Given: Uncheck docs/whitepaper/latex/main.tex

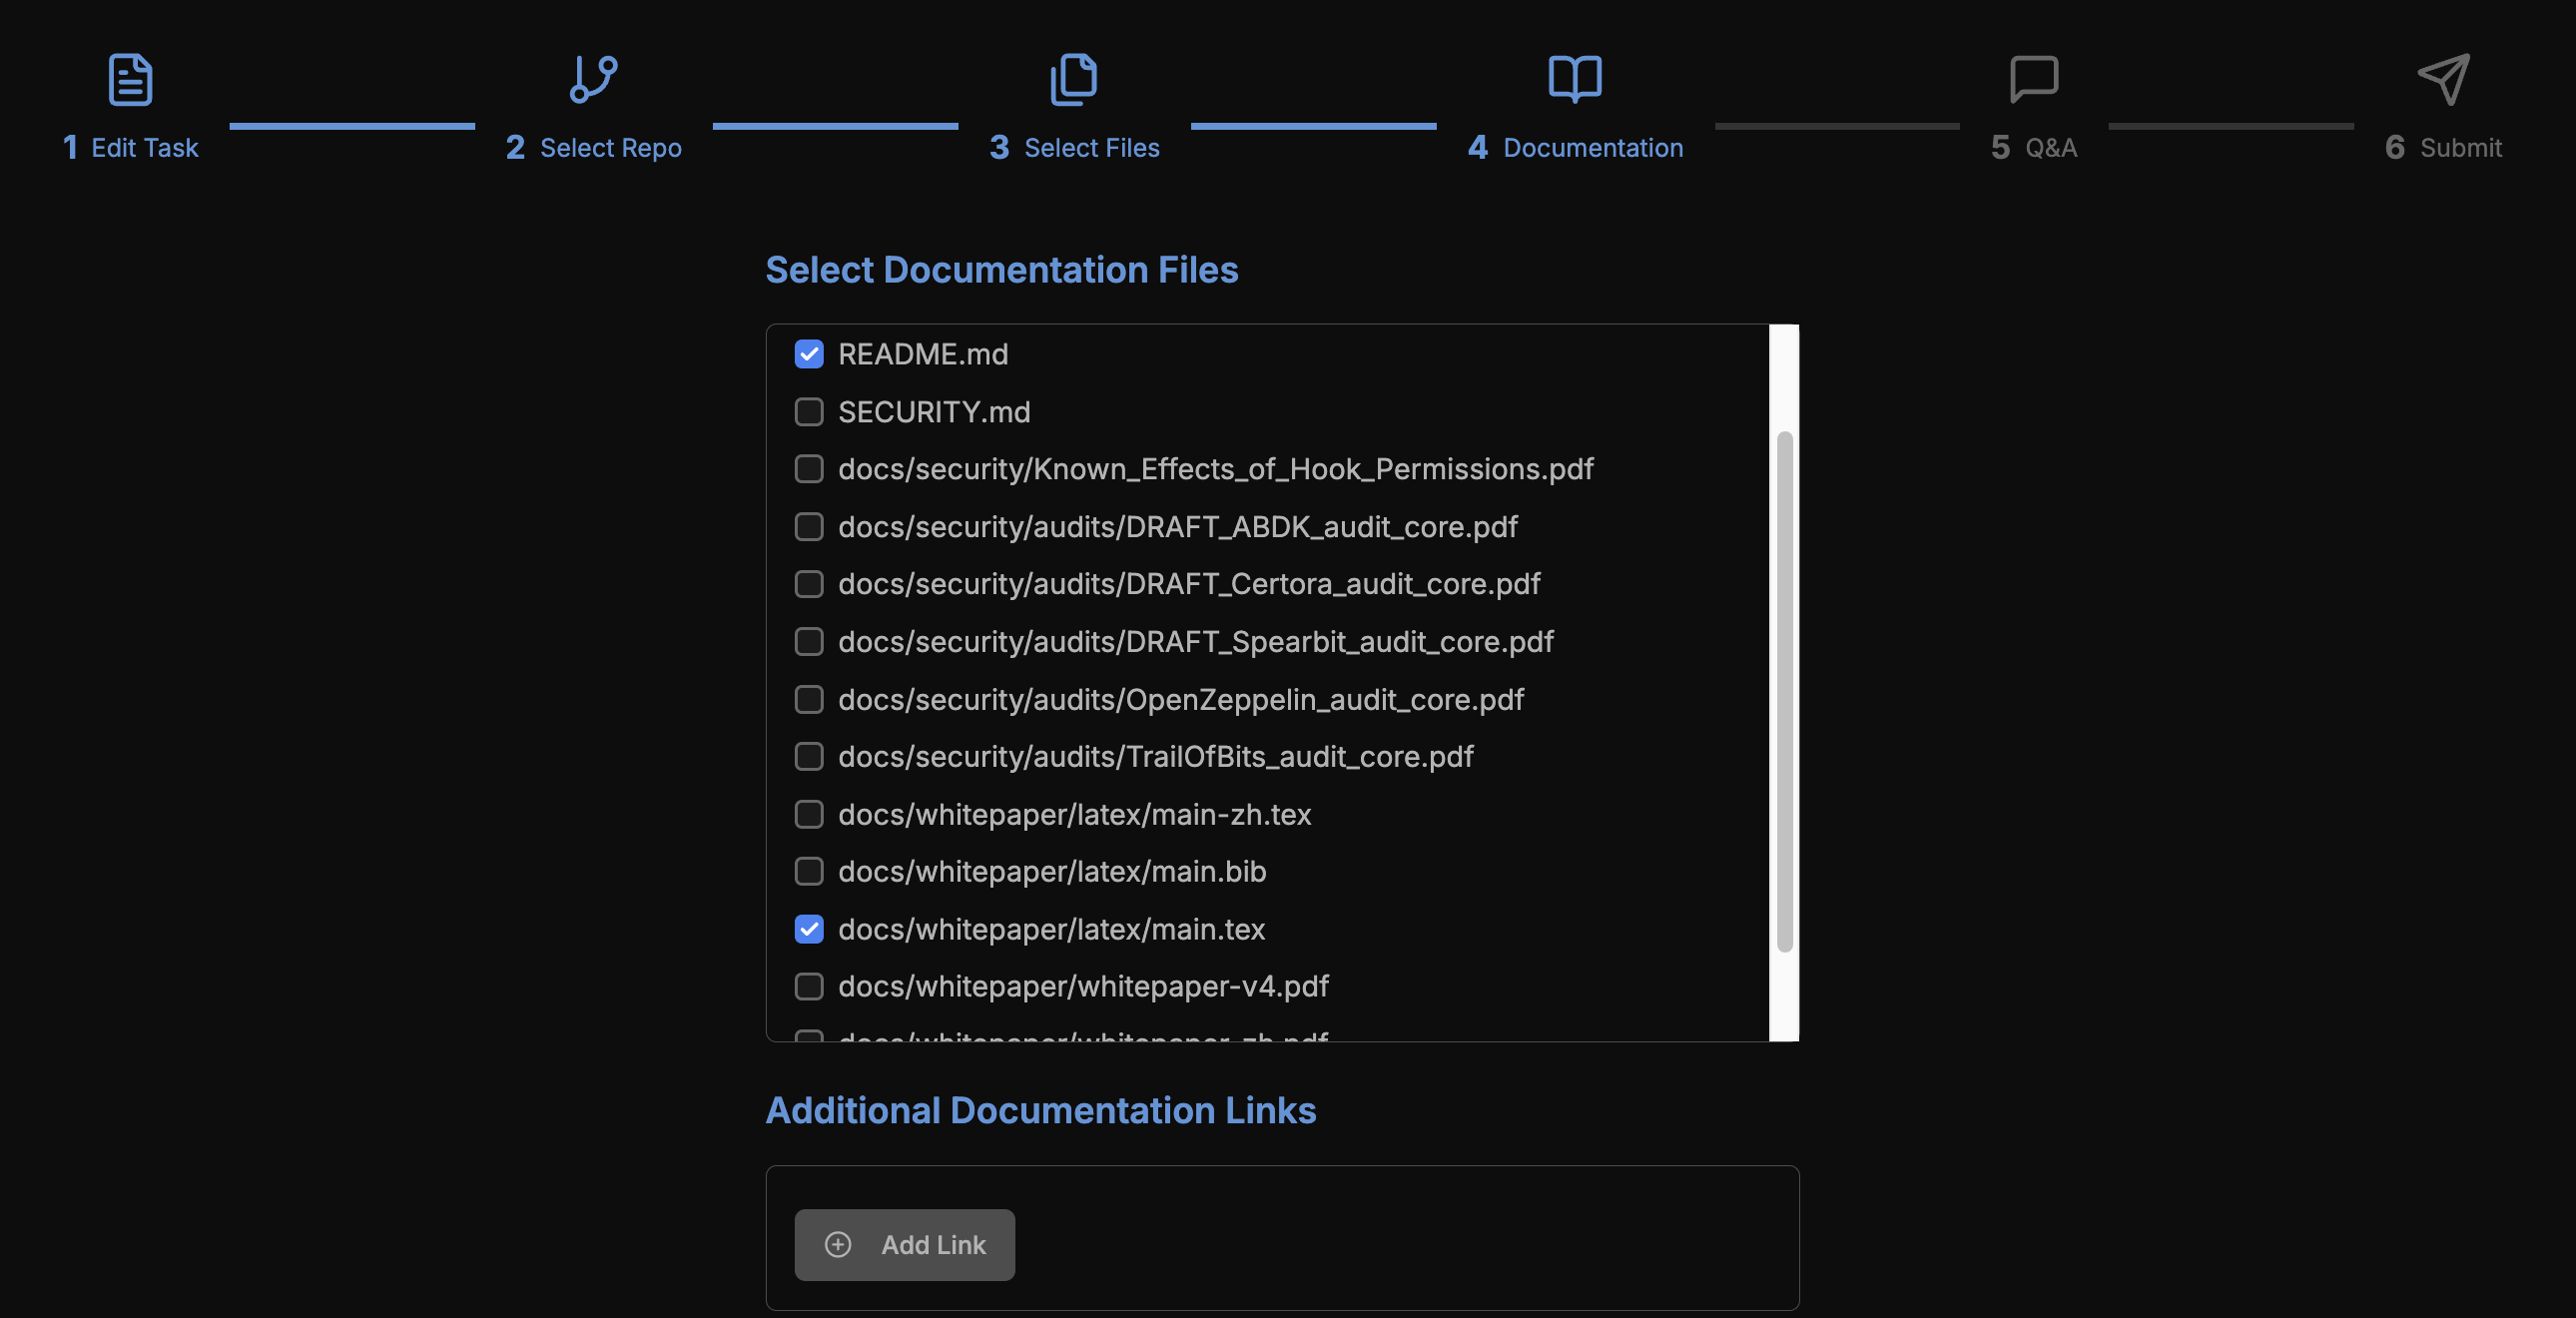Looking at the screenshot, I should [x=808, y=929].
